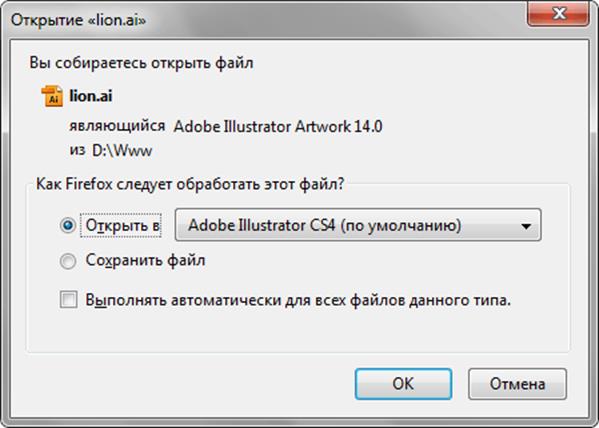This screenshot has height=428, width=599.
Task: Click the dropdown arrow beside «по умолчанию»
Action: pyautogui.click(x=526, y=226)
